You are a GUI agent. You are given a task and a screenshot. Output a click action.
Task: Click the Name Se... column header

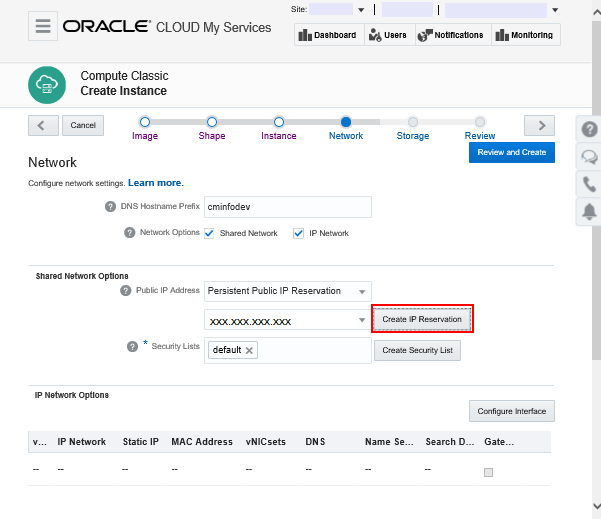389,442
